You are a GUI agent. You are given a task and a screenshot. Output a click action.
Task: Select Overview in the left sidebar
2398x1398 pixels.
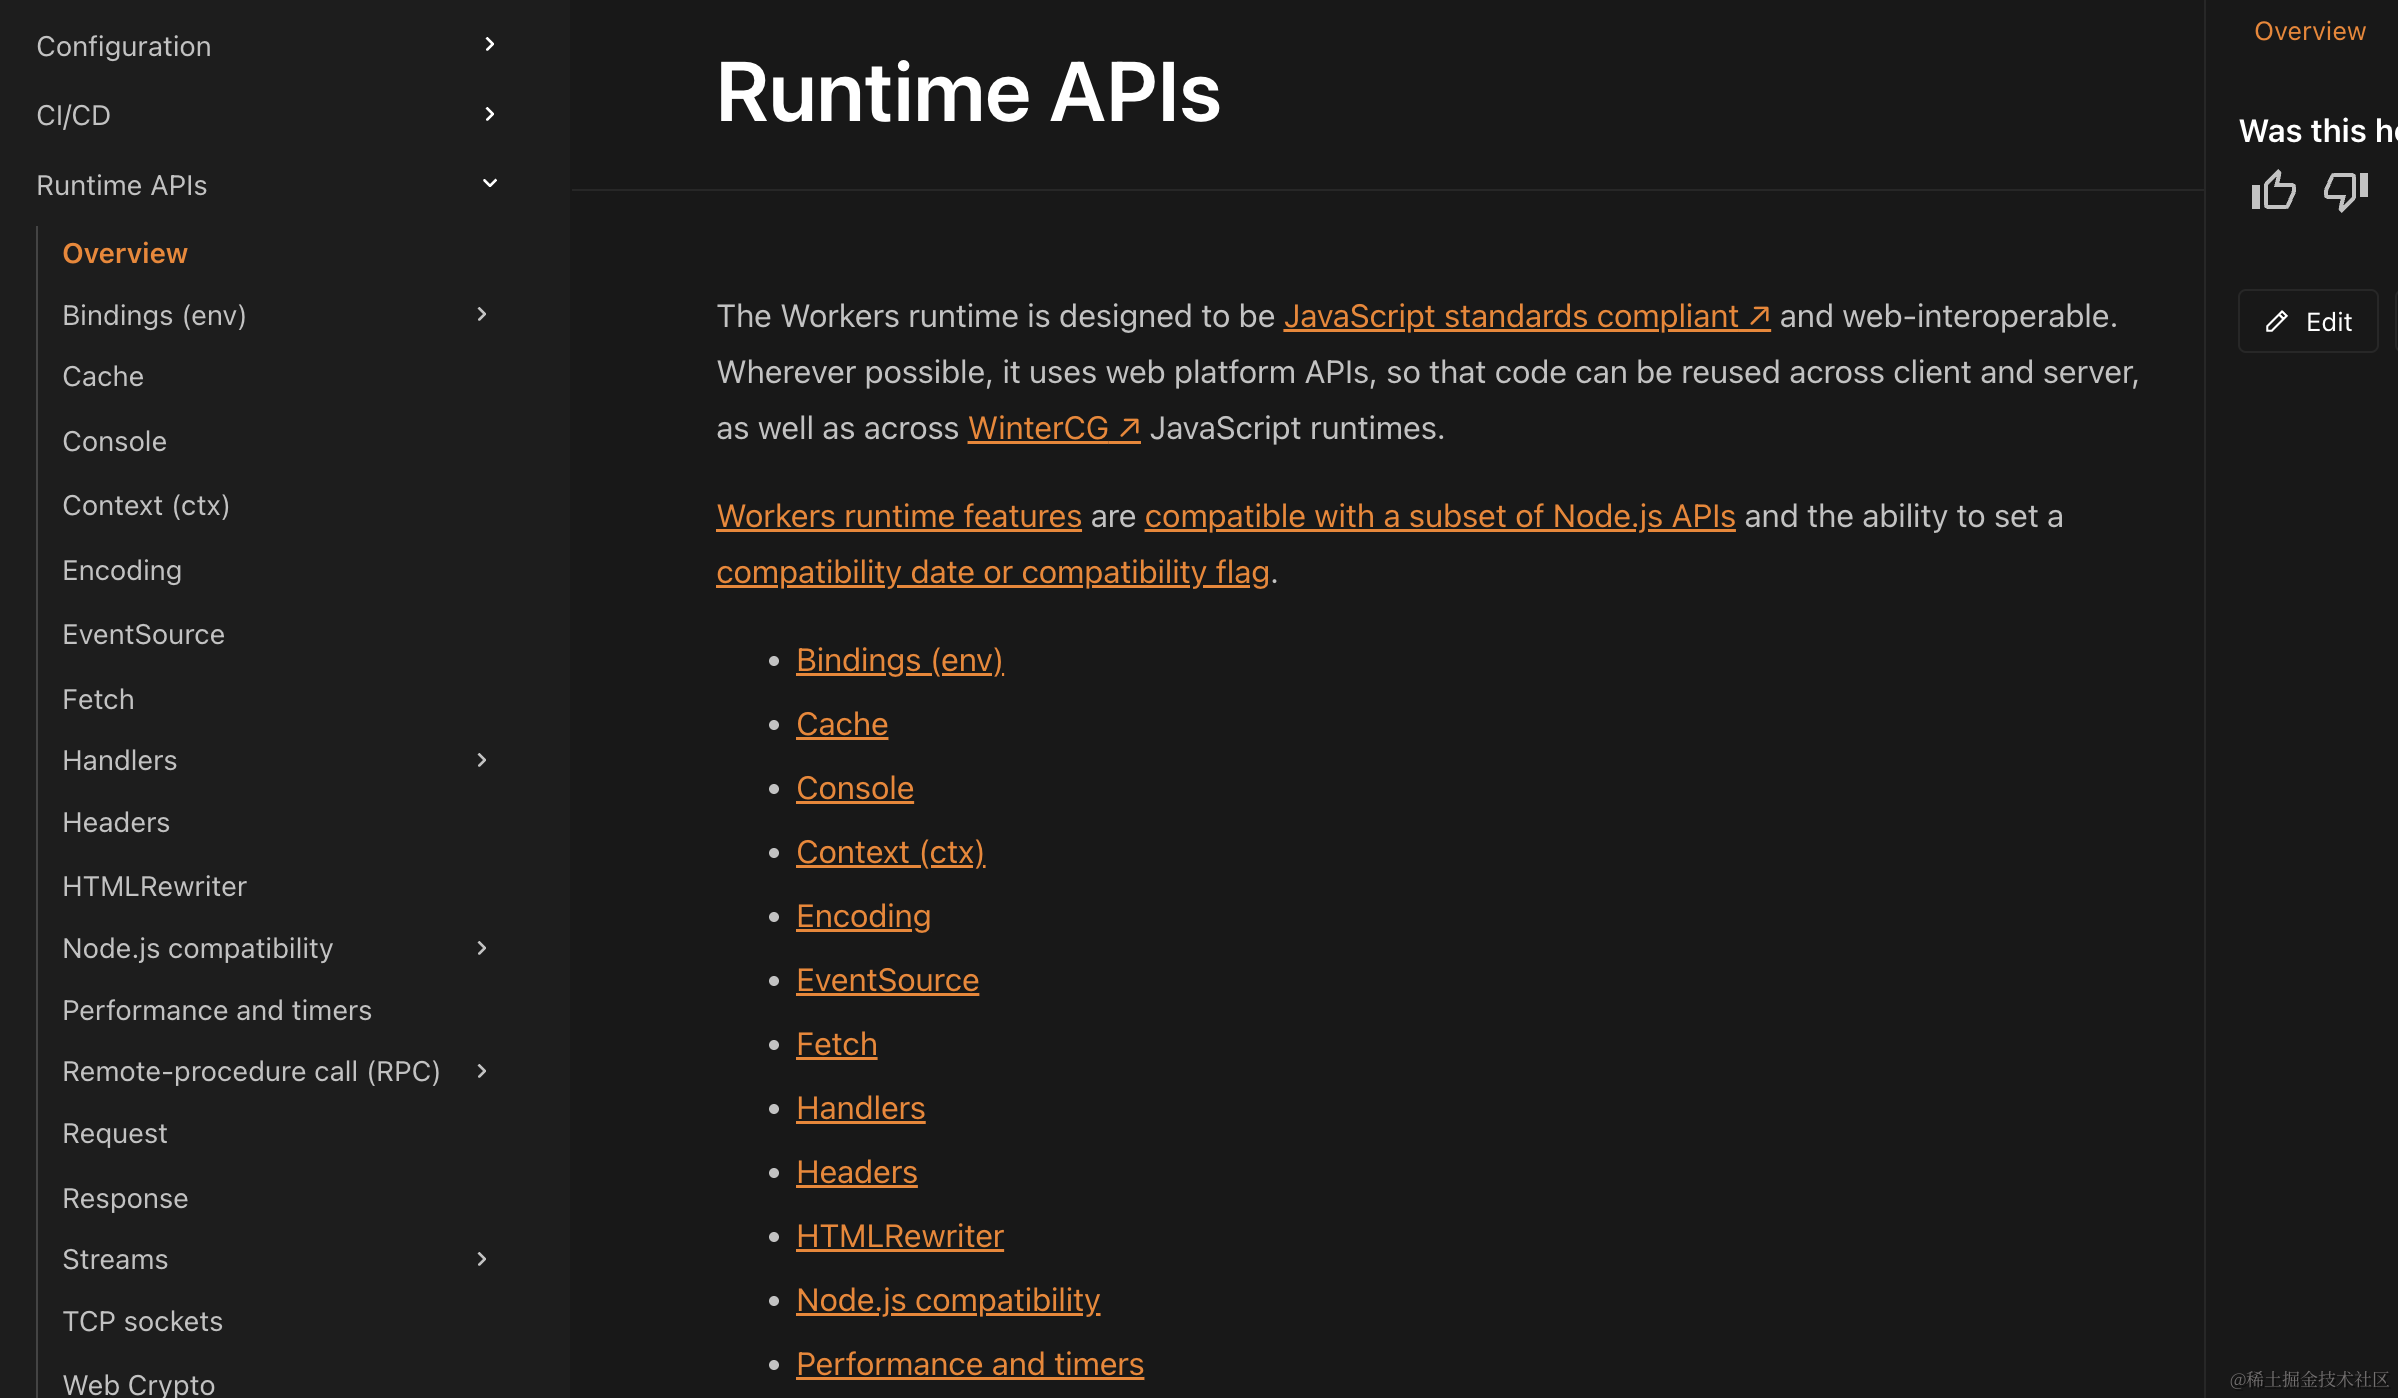124,253
